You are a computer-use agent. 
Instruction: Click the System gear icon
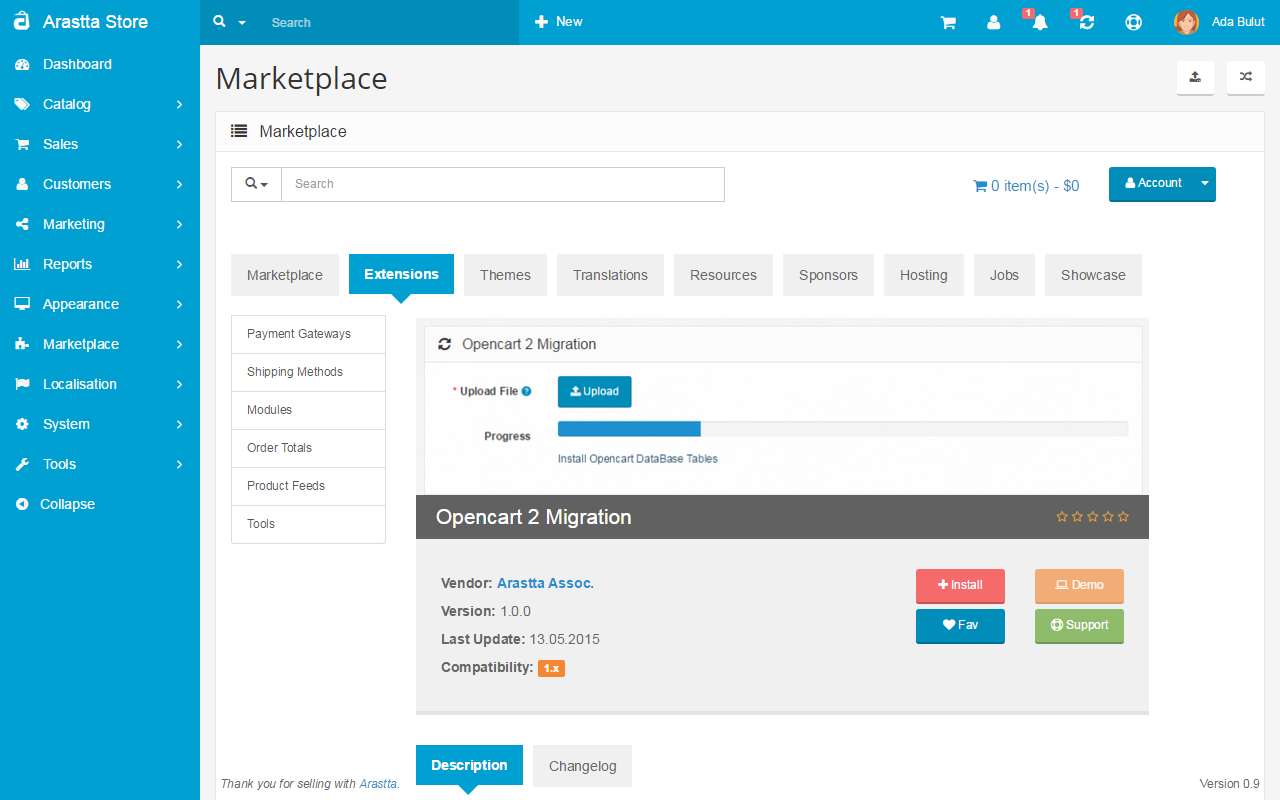pyautogui.click(x=22, y=424)
